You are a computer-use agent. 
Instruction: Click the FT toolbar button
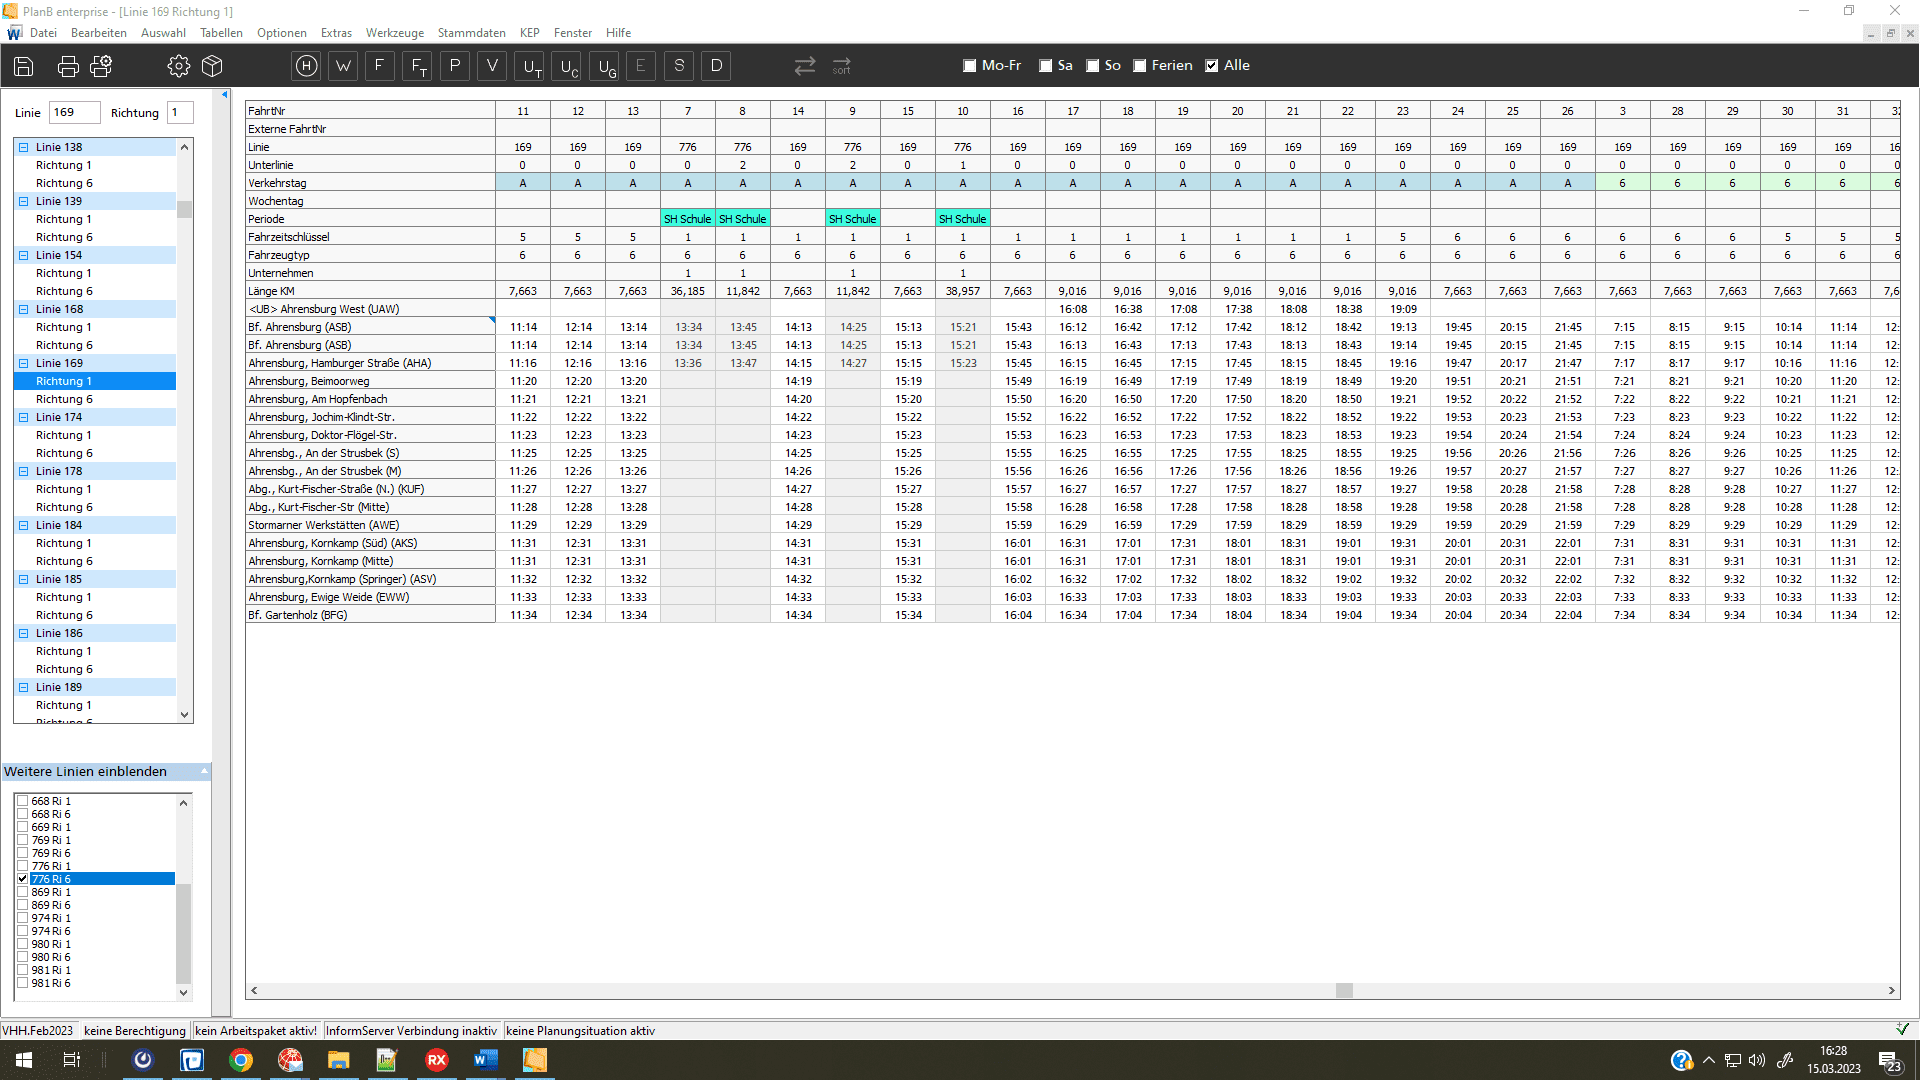click(x=418, y=66)
